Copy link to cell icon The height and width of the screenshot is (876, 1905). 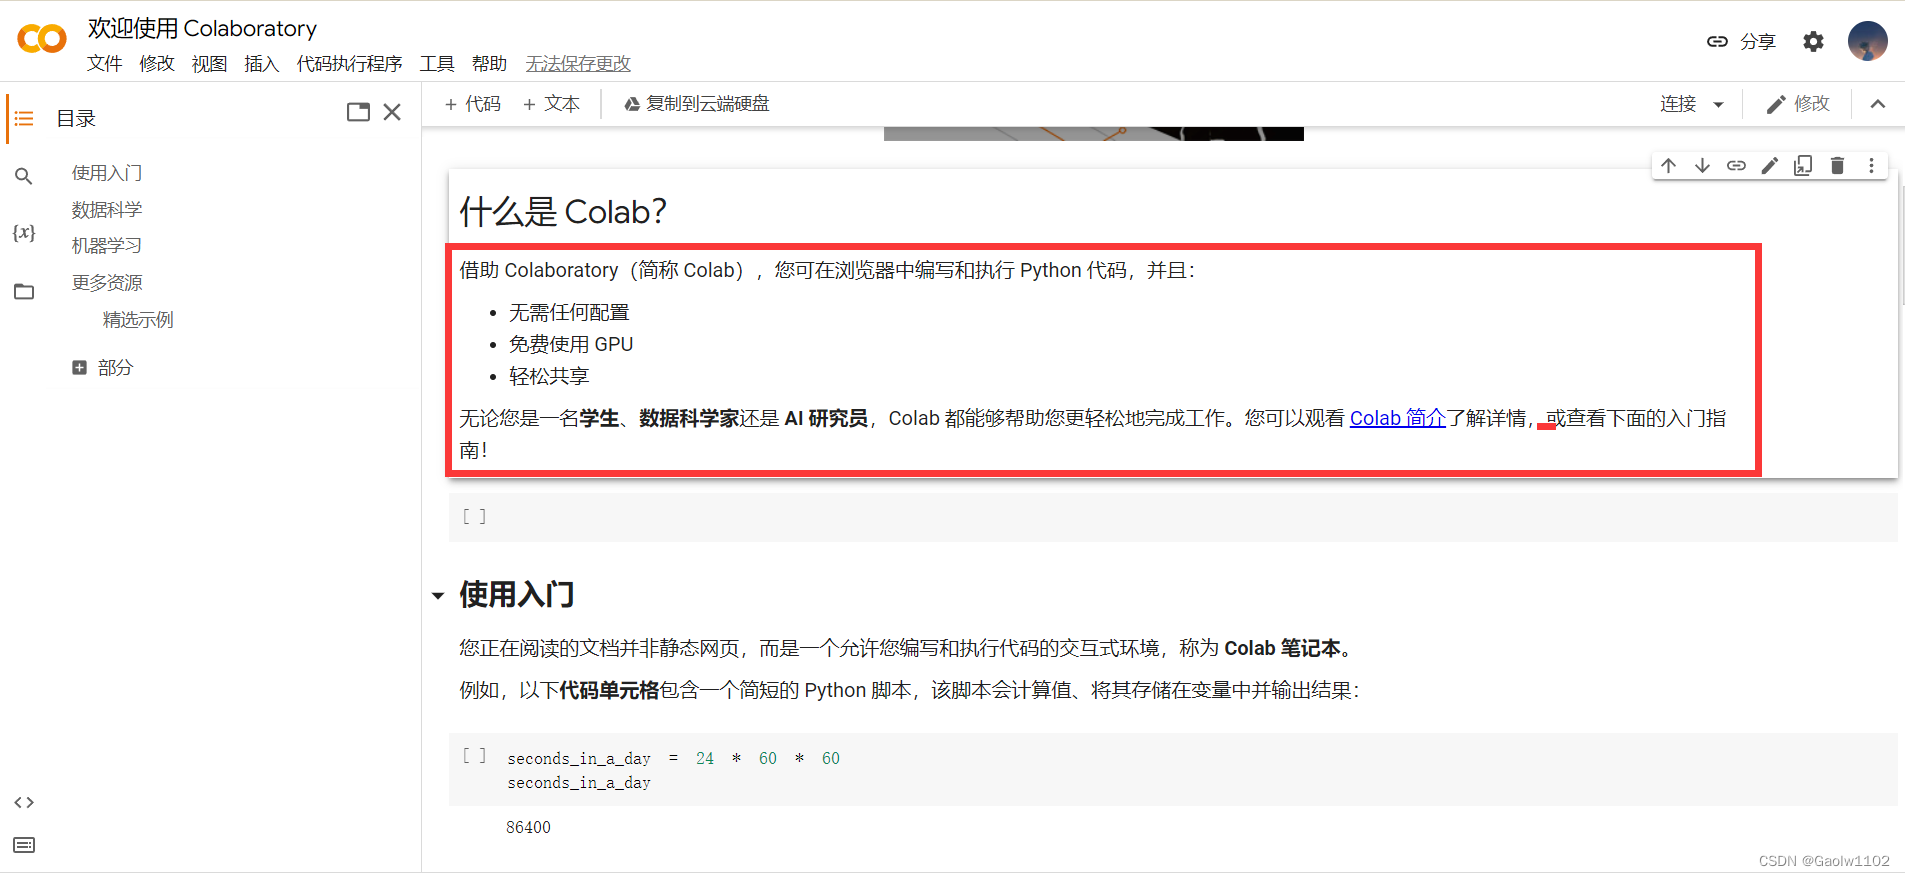[1736, 165]
